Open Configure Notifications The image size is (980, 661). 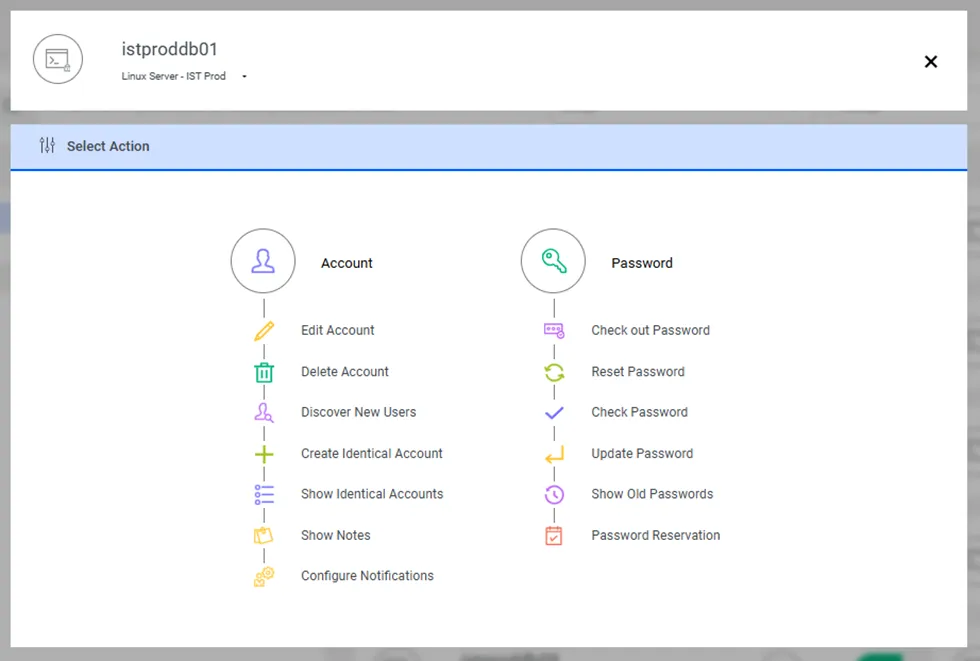368,576
